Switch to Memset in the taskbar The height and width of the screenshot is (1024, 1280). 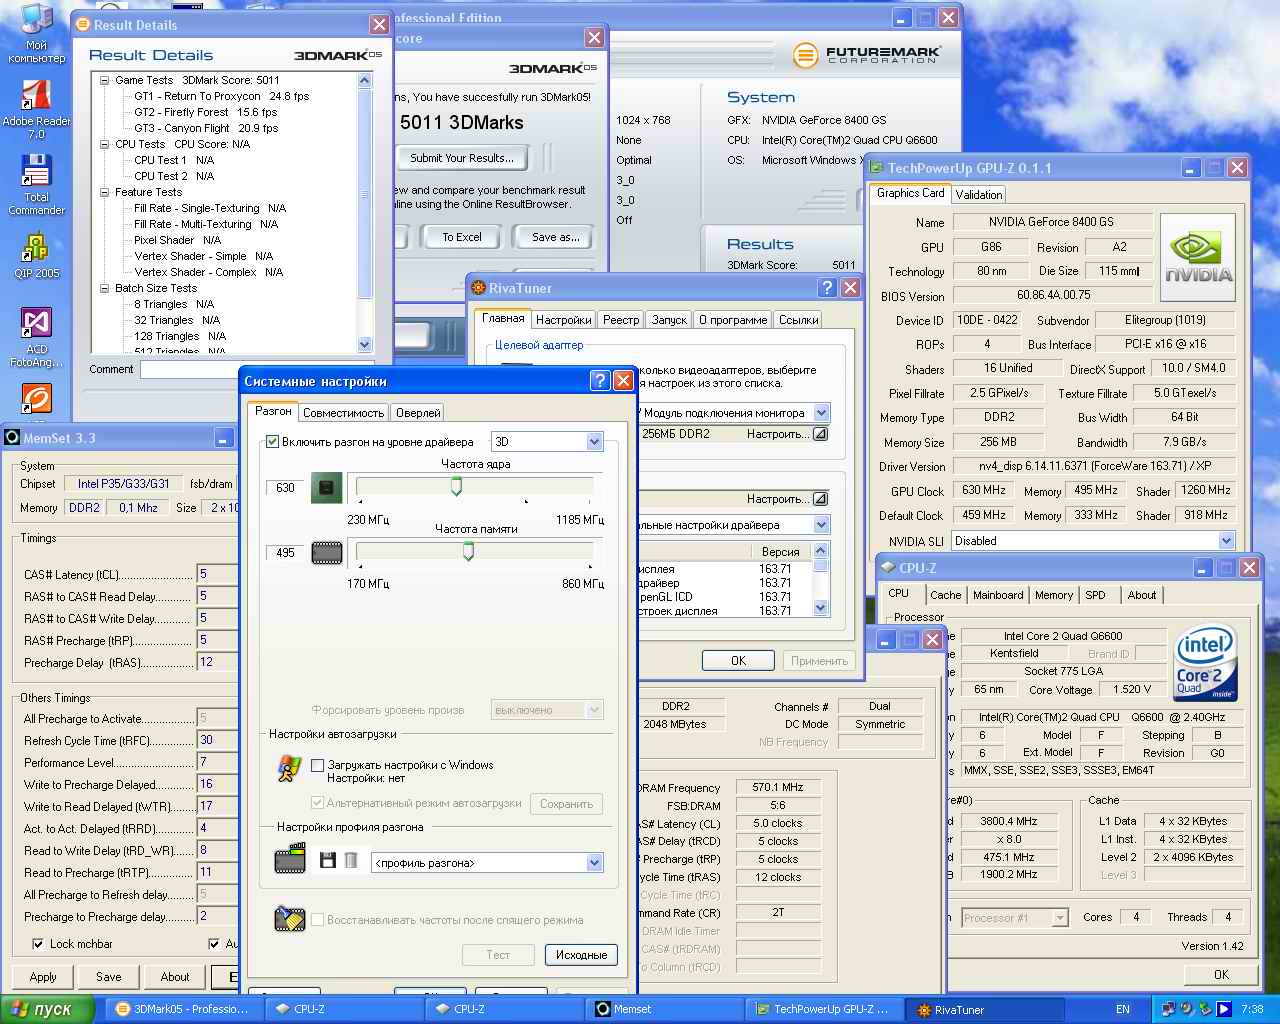click(665, 1009)
